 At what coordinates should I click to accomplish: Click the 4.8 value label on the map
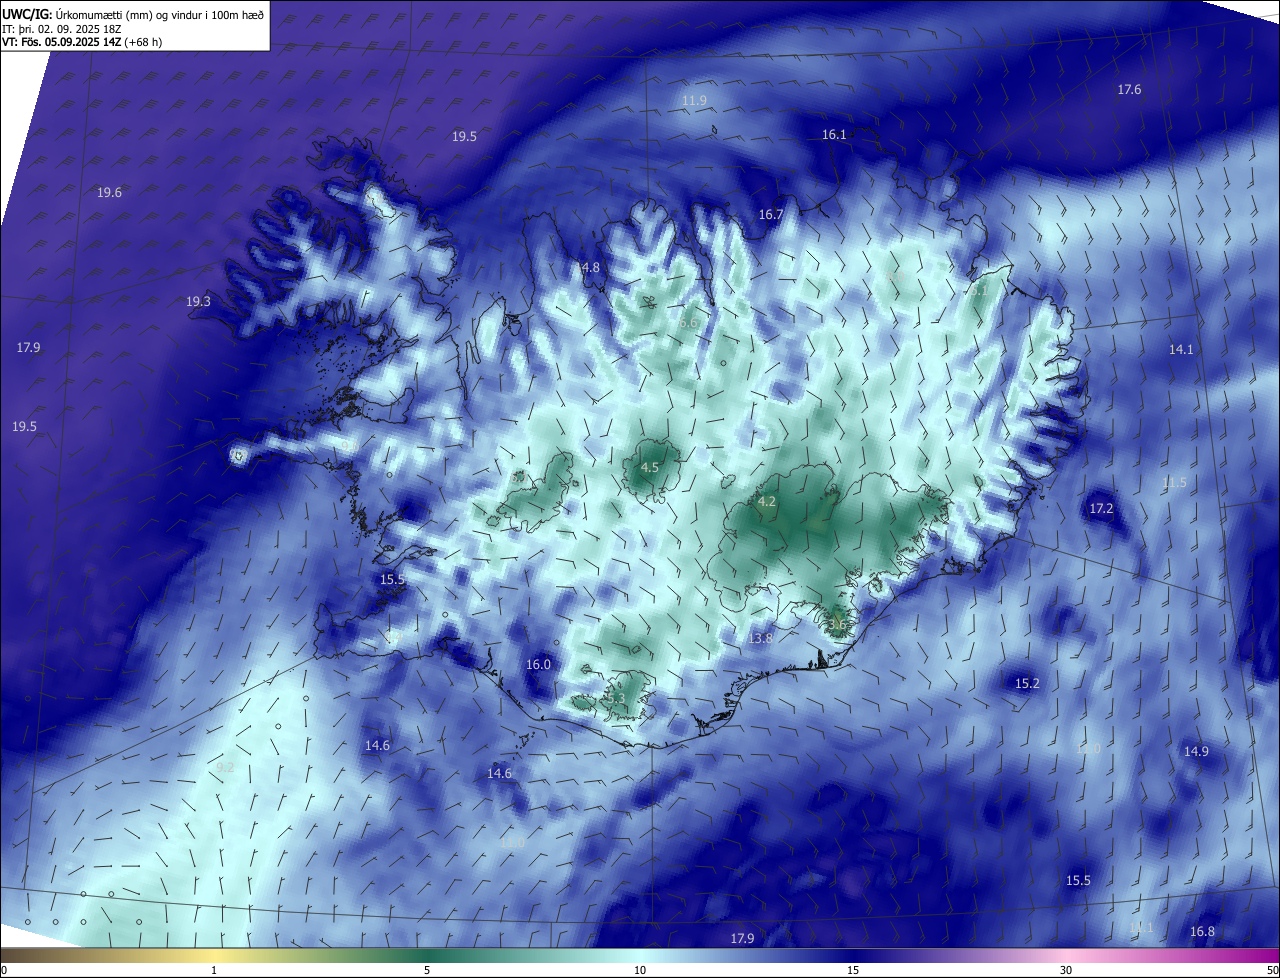590,268
